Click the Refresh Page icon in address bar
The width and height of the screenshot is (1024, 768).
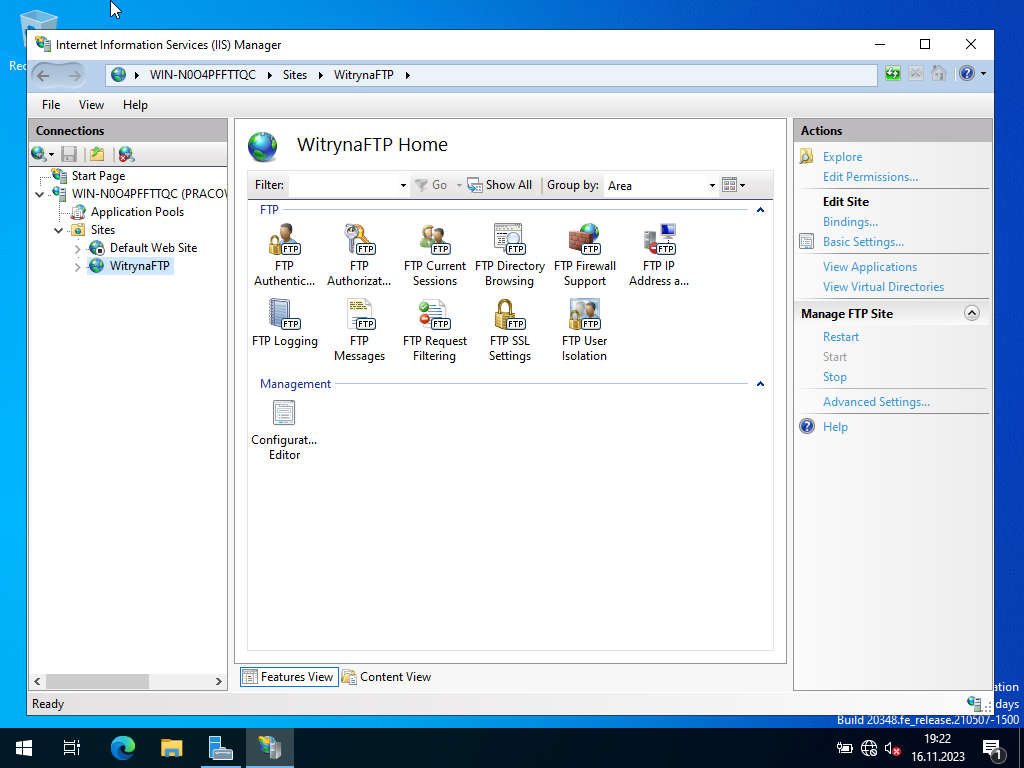(893, 74)
